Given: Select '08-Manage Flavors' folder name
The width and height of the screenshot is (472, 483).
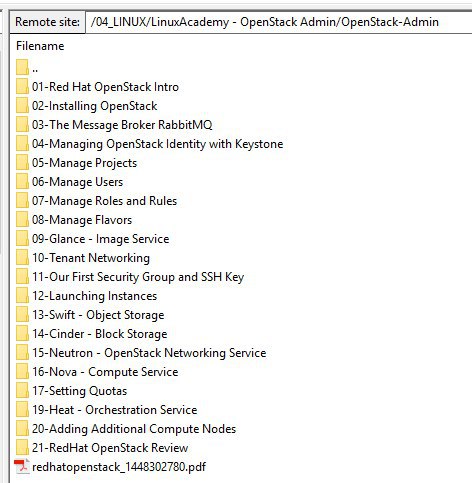Looking at the screenshot, I should [x=82, y=220].
